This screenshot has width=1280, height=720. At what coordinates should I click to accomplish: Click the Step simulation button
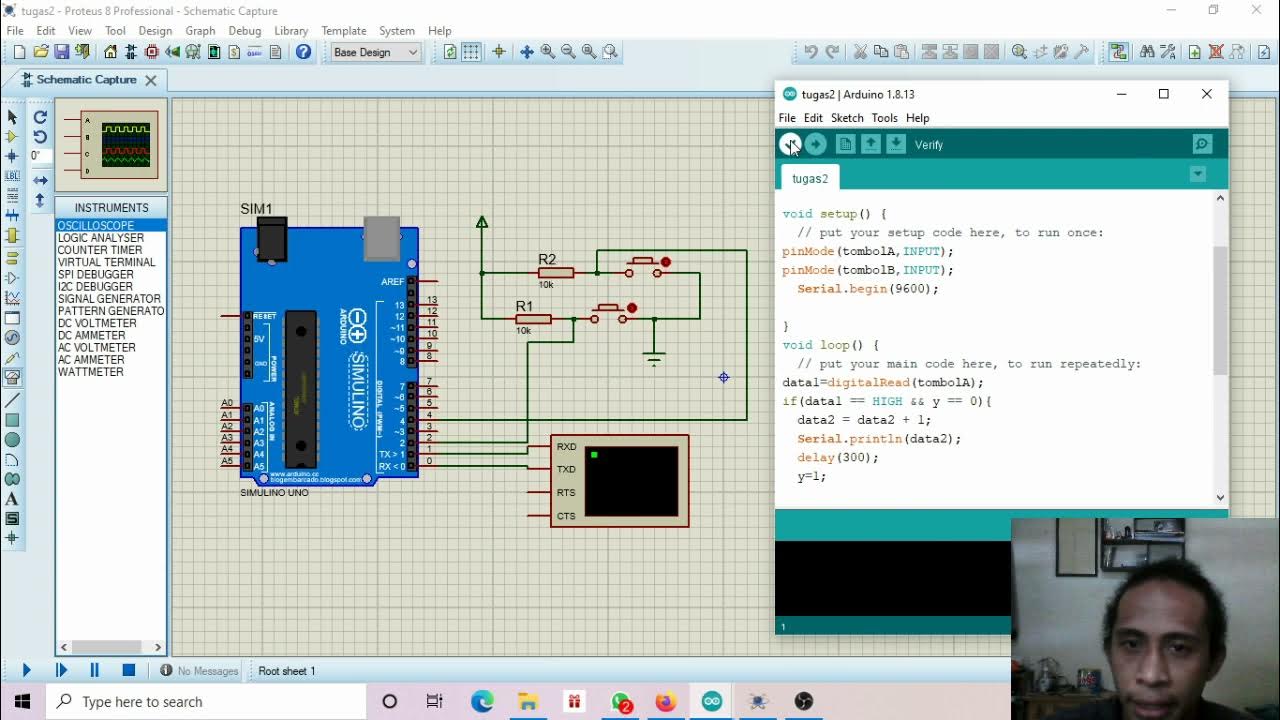pos(61,671)
